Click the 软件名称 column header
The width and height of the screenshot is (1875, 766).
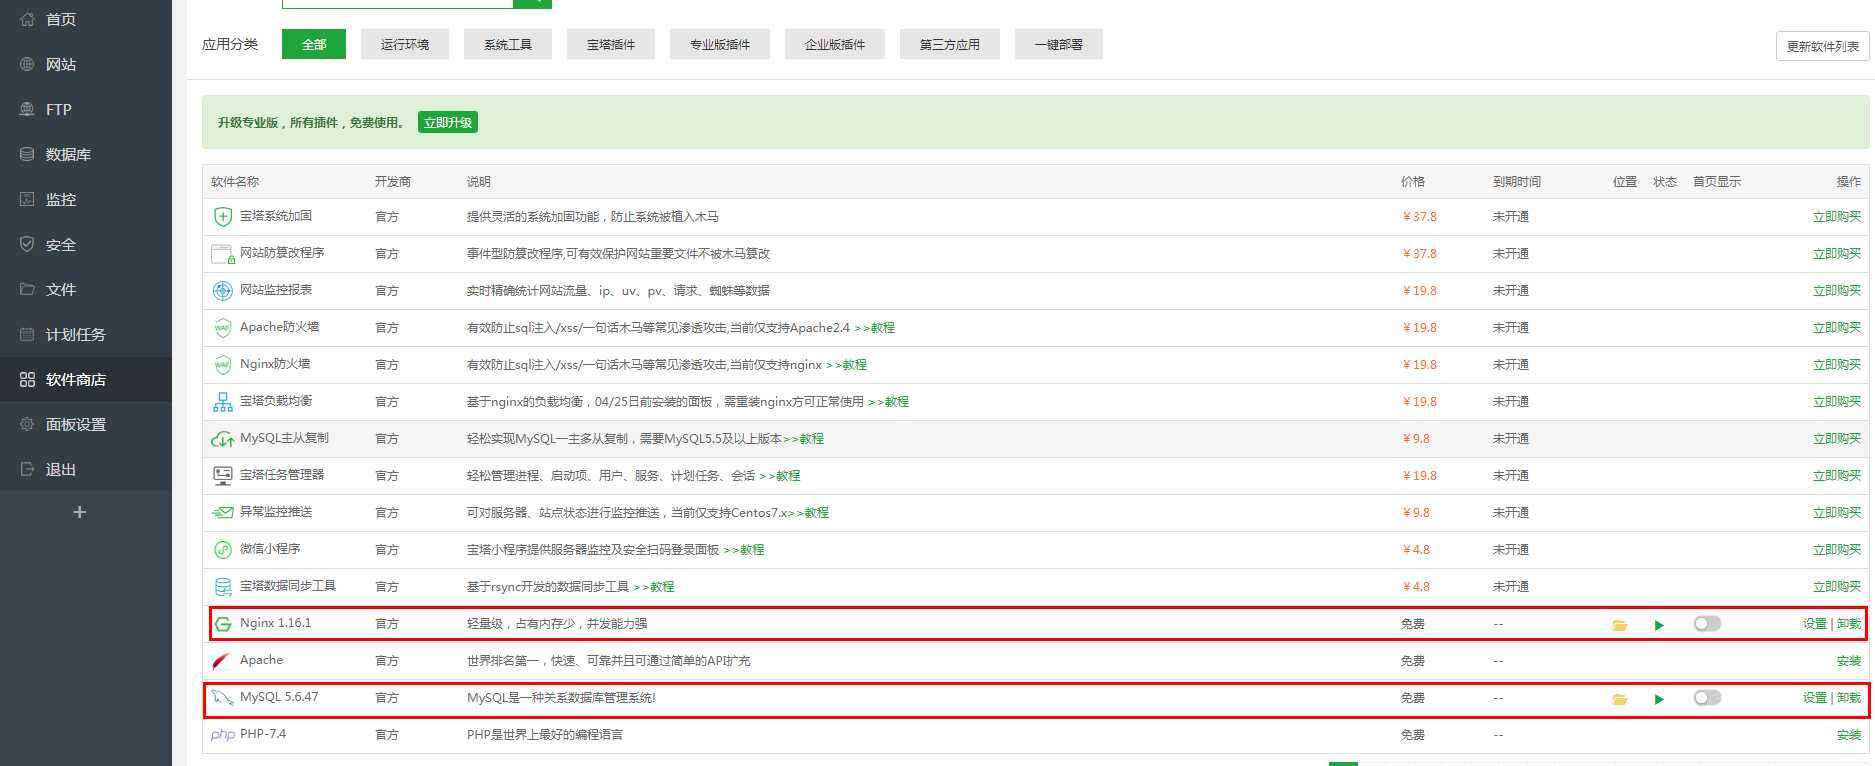pyautogui.click(x=235, y=182)
